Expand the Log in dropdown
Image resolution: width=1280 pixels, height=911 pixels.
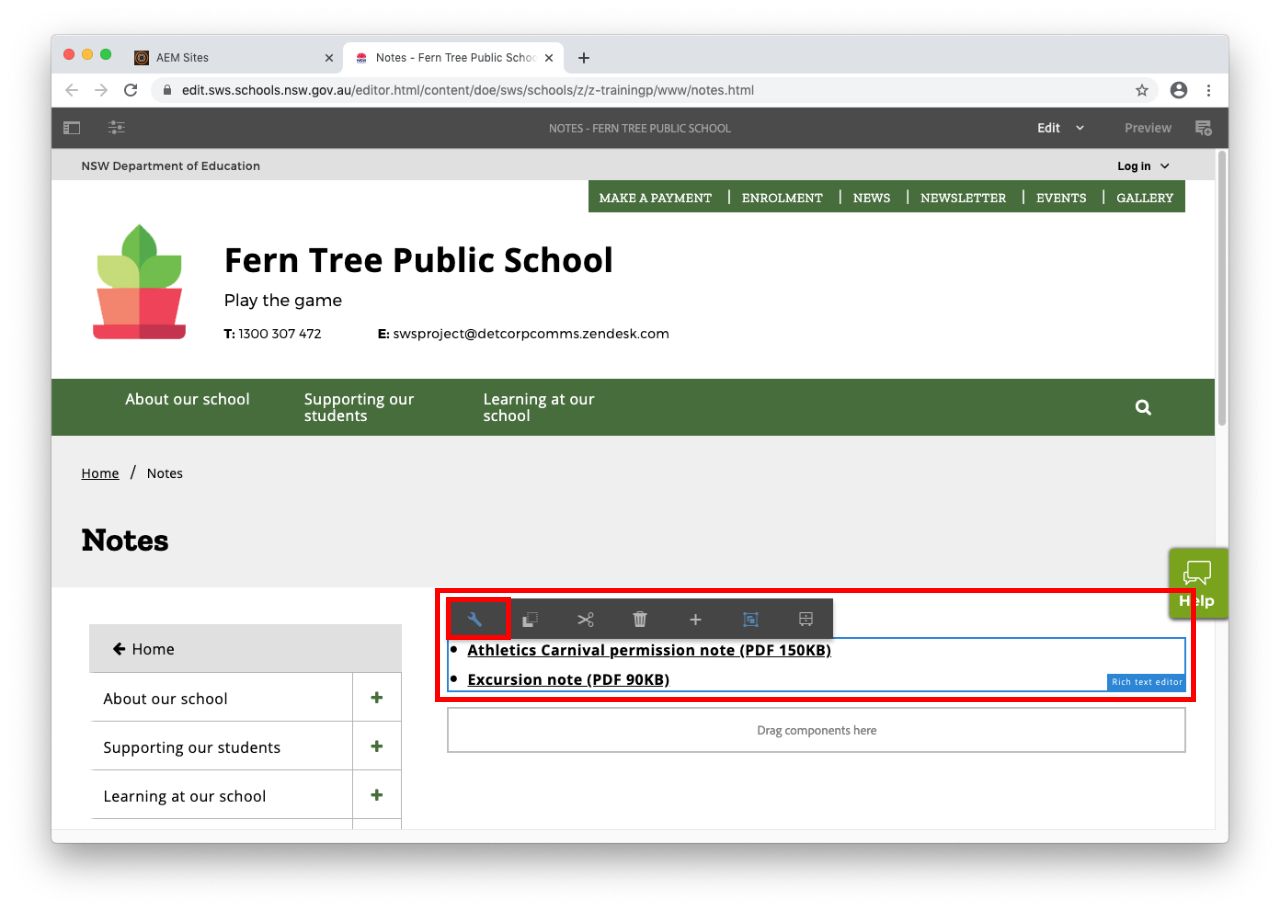coord(1143,166)
